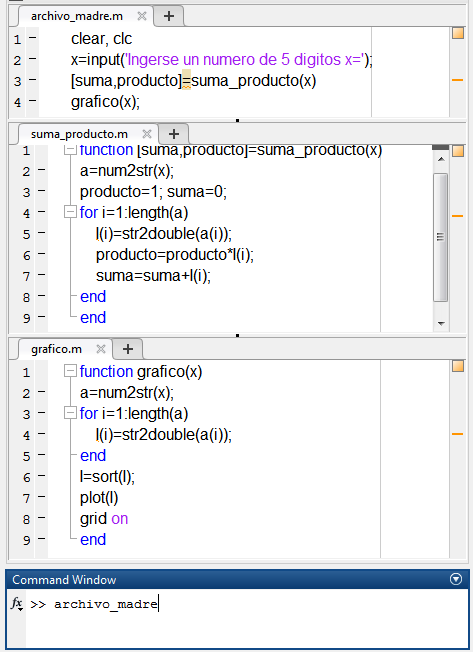Click the line 'producto=producto*l(i);'
The width and height of the screenshot is (473, 652).
(175, 254)
